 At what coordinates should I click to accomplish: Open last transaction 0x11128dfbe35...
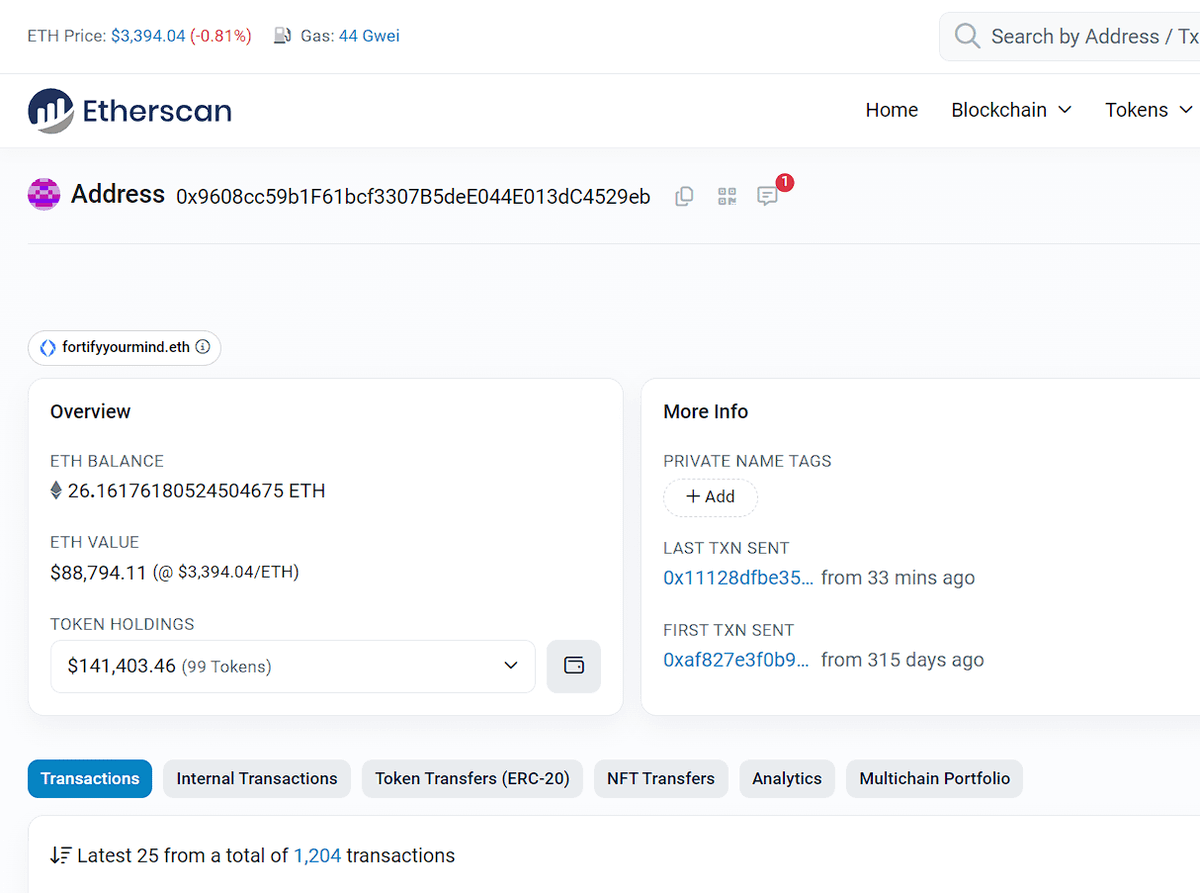click(738, 578)
